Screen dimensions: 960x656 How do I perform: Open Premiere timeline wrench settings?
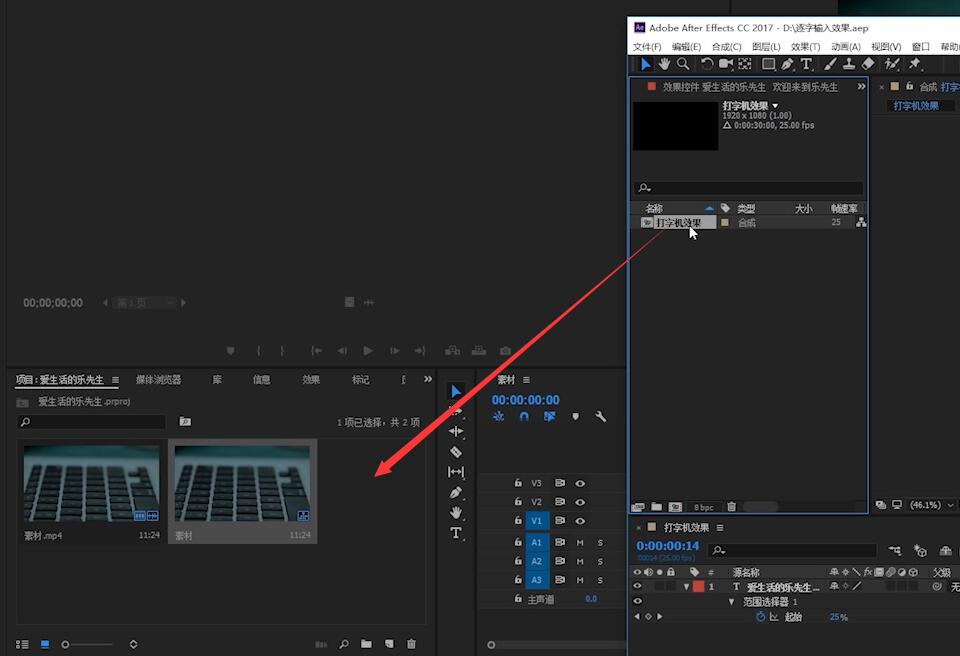pyautogui.click(x=601, y=417)
